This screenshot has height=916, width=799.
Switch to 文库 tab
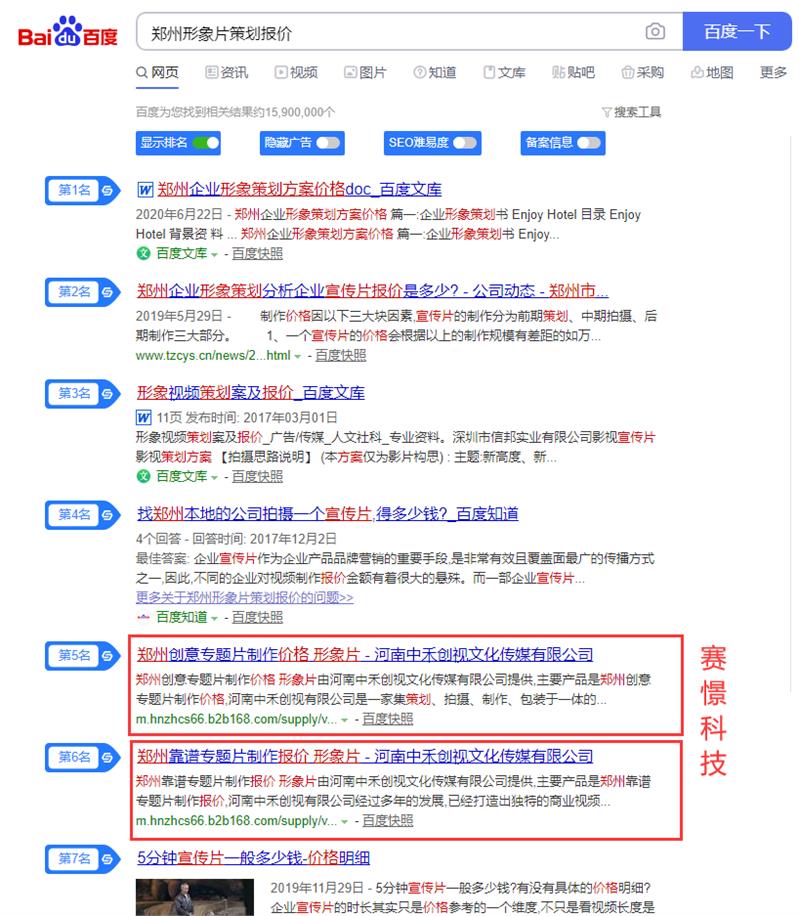coord(504,72)
